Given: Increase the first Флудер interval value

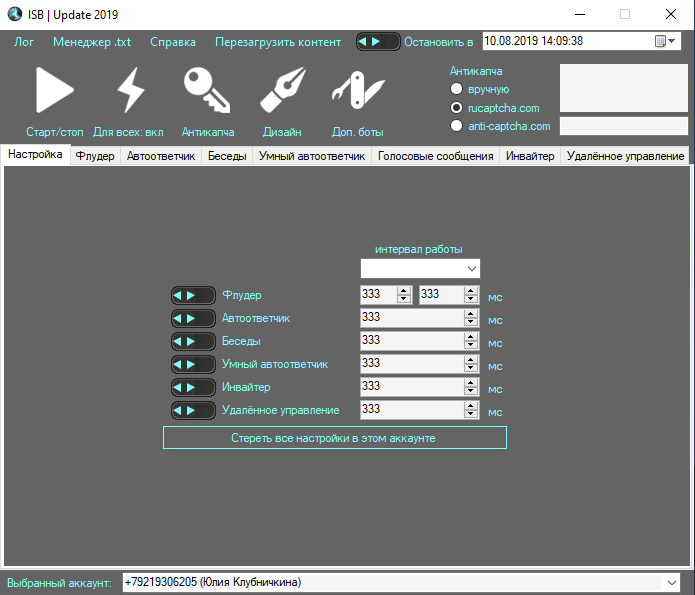Looking at the screenshot, I should pyautogui.click(x=403, y=291).
